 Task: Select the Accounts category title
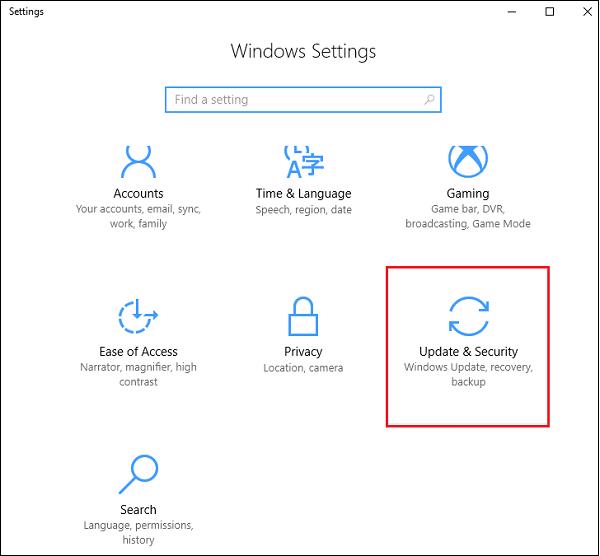pyautogui.click(x=138, y=194)
